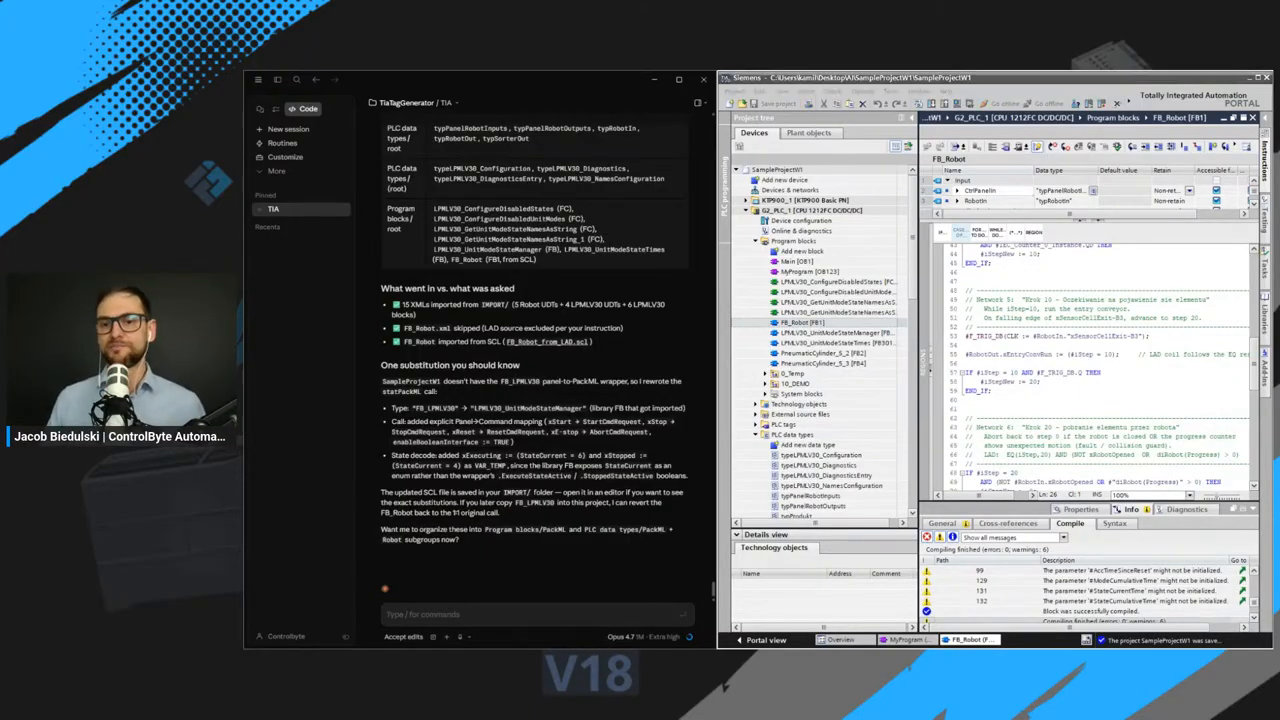Viewport: 1280px width, 720px height.
Task: Click the FB_Robot_from_LAD.scl file link
Action: pyautogui.click(x=548, y=342)
